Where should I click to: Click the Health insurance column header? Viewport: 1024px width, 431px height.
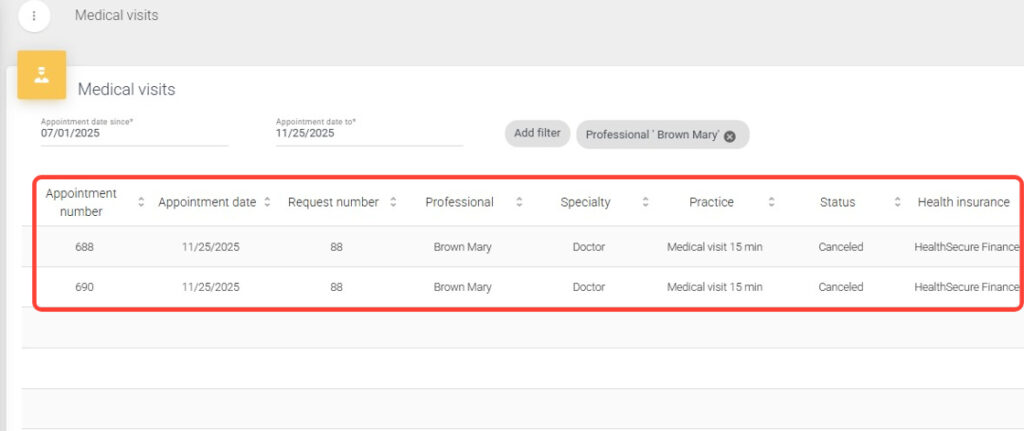[963, 202]
